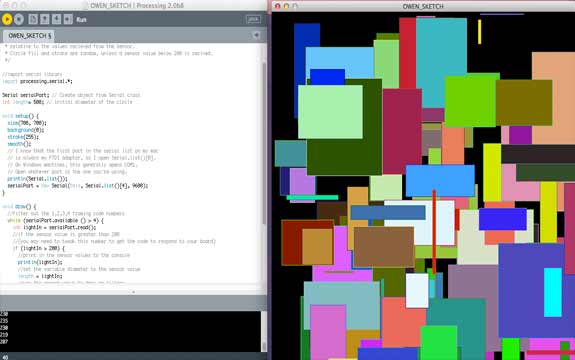The height and width of the screenshot is (360, 575).
Task: Create a new sketch with New icon
Action: point(33,19)
